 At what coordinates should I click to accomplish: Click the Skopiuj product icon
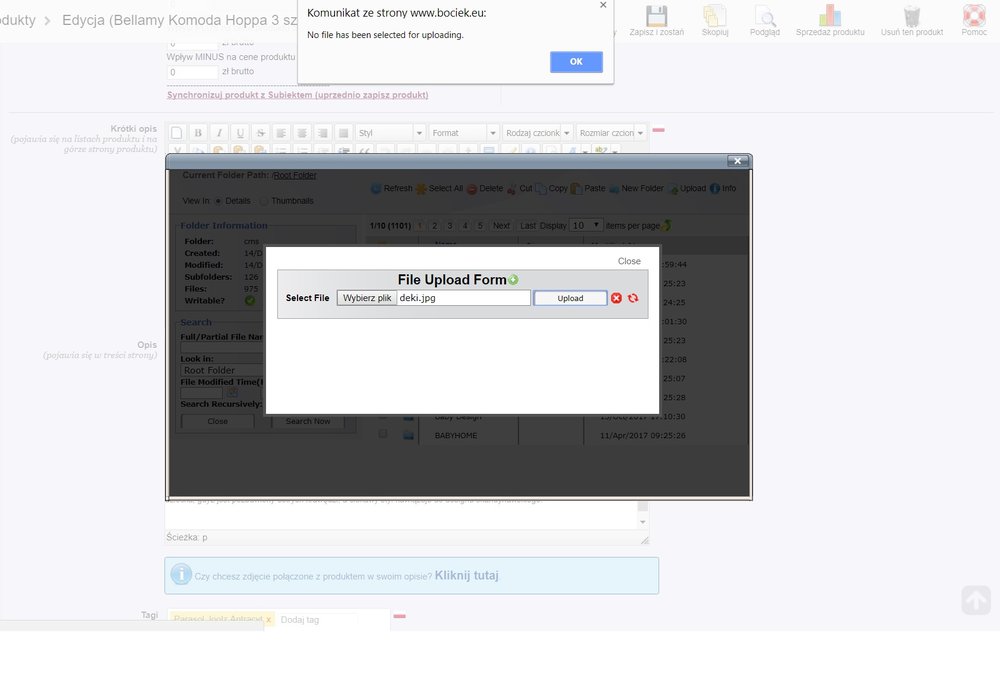click(714, 15)
